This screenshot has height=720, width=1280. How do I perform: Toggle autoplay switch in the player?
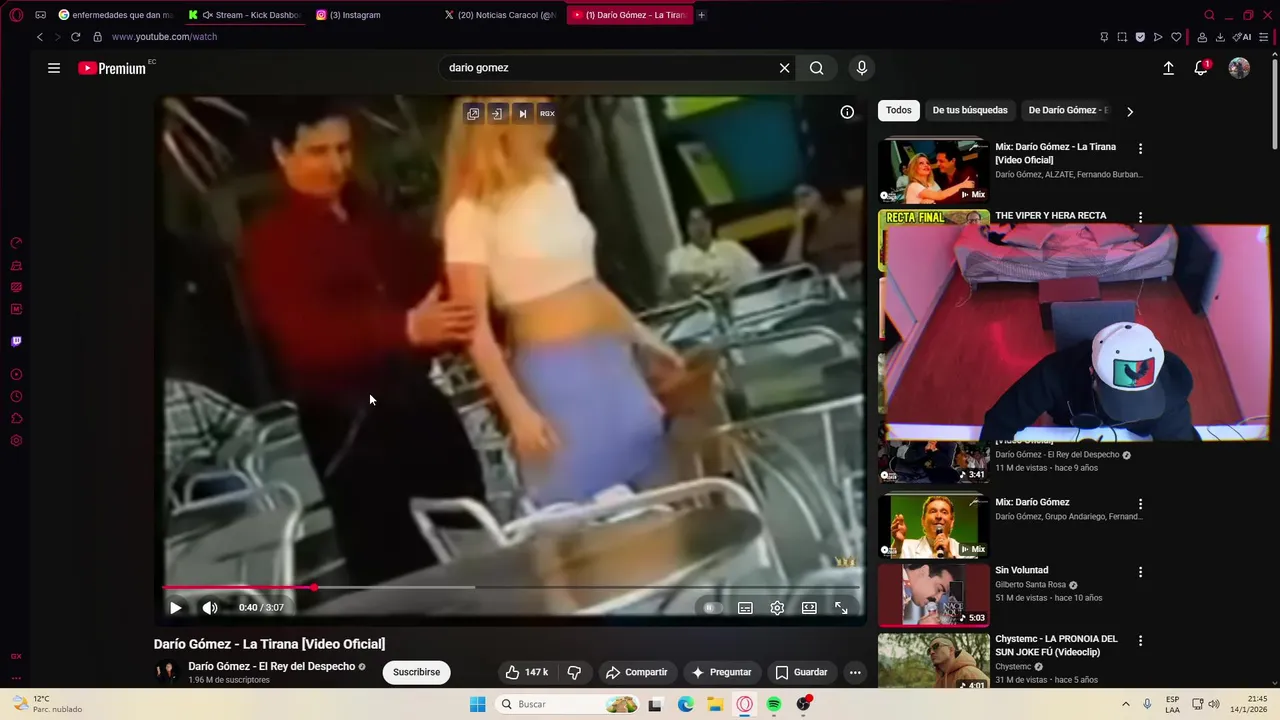(711, 607)
